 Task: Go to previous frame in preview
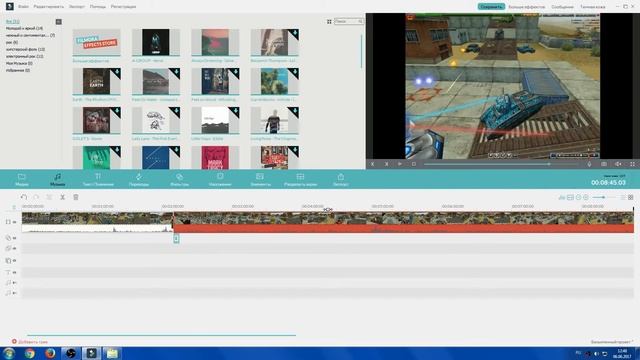(372, 164)
